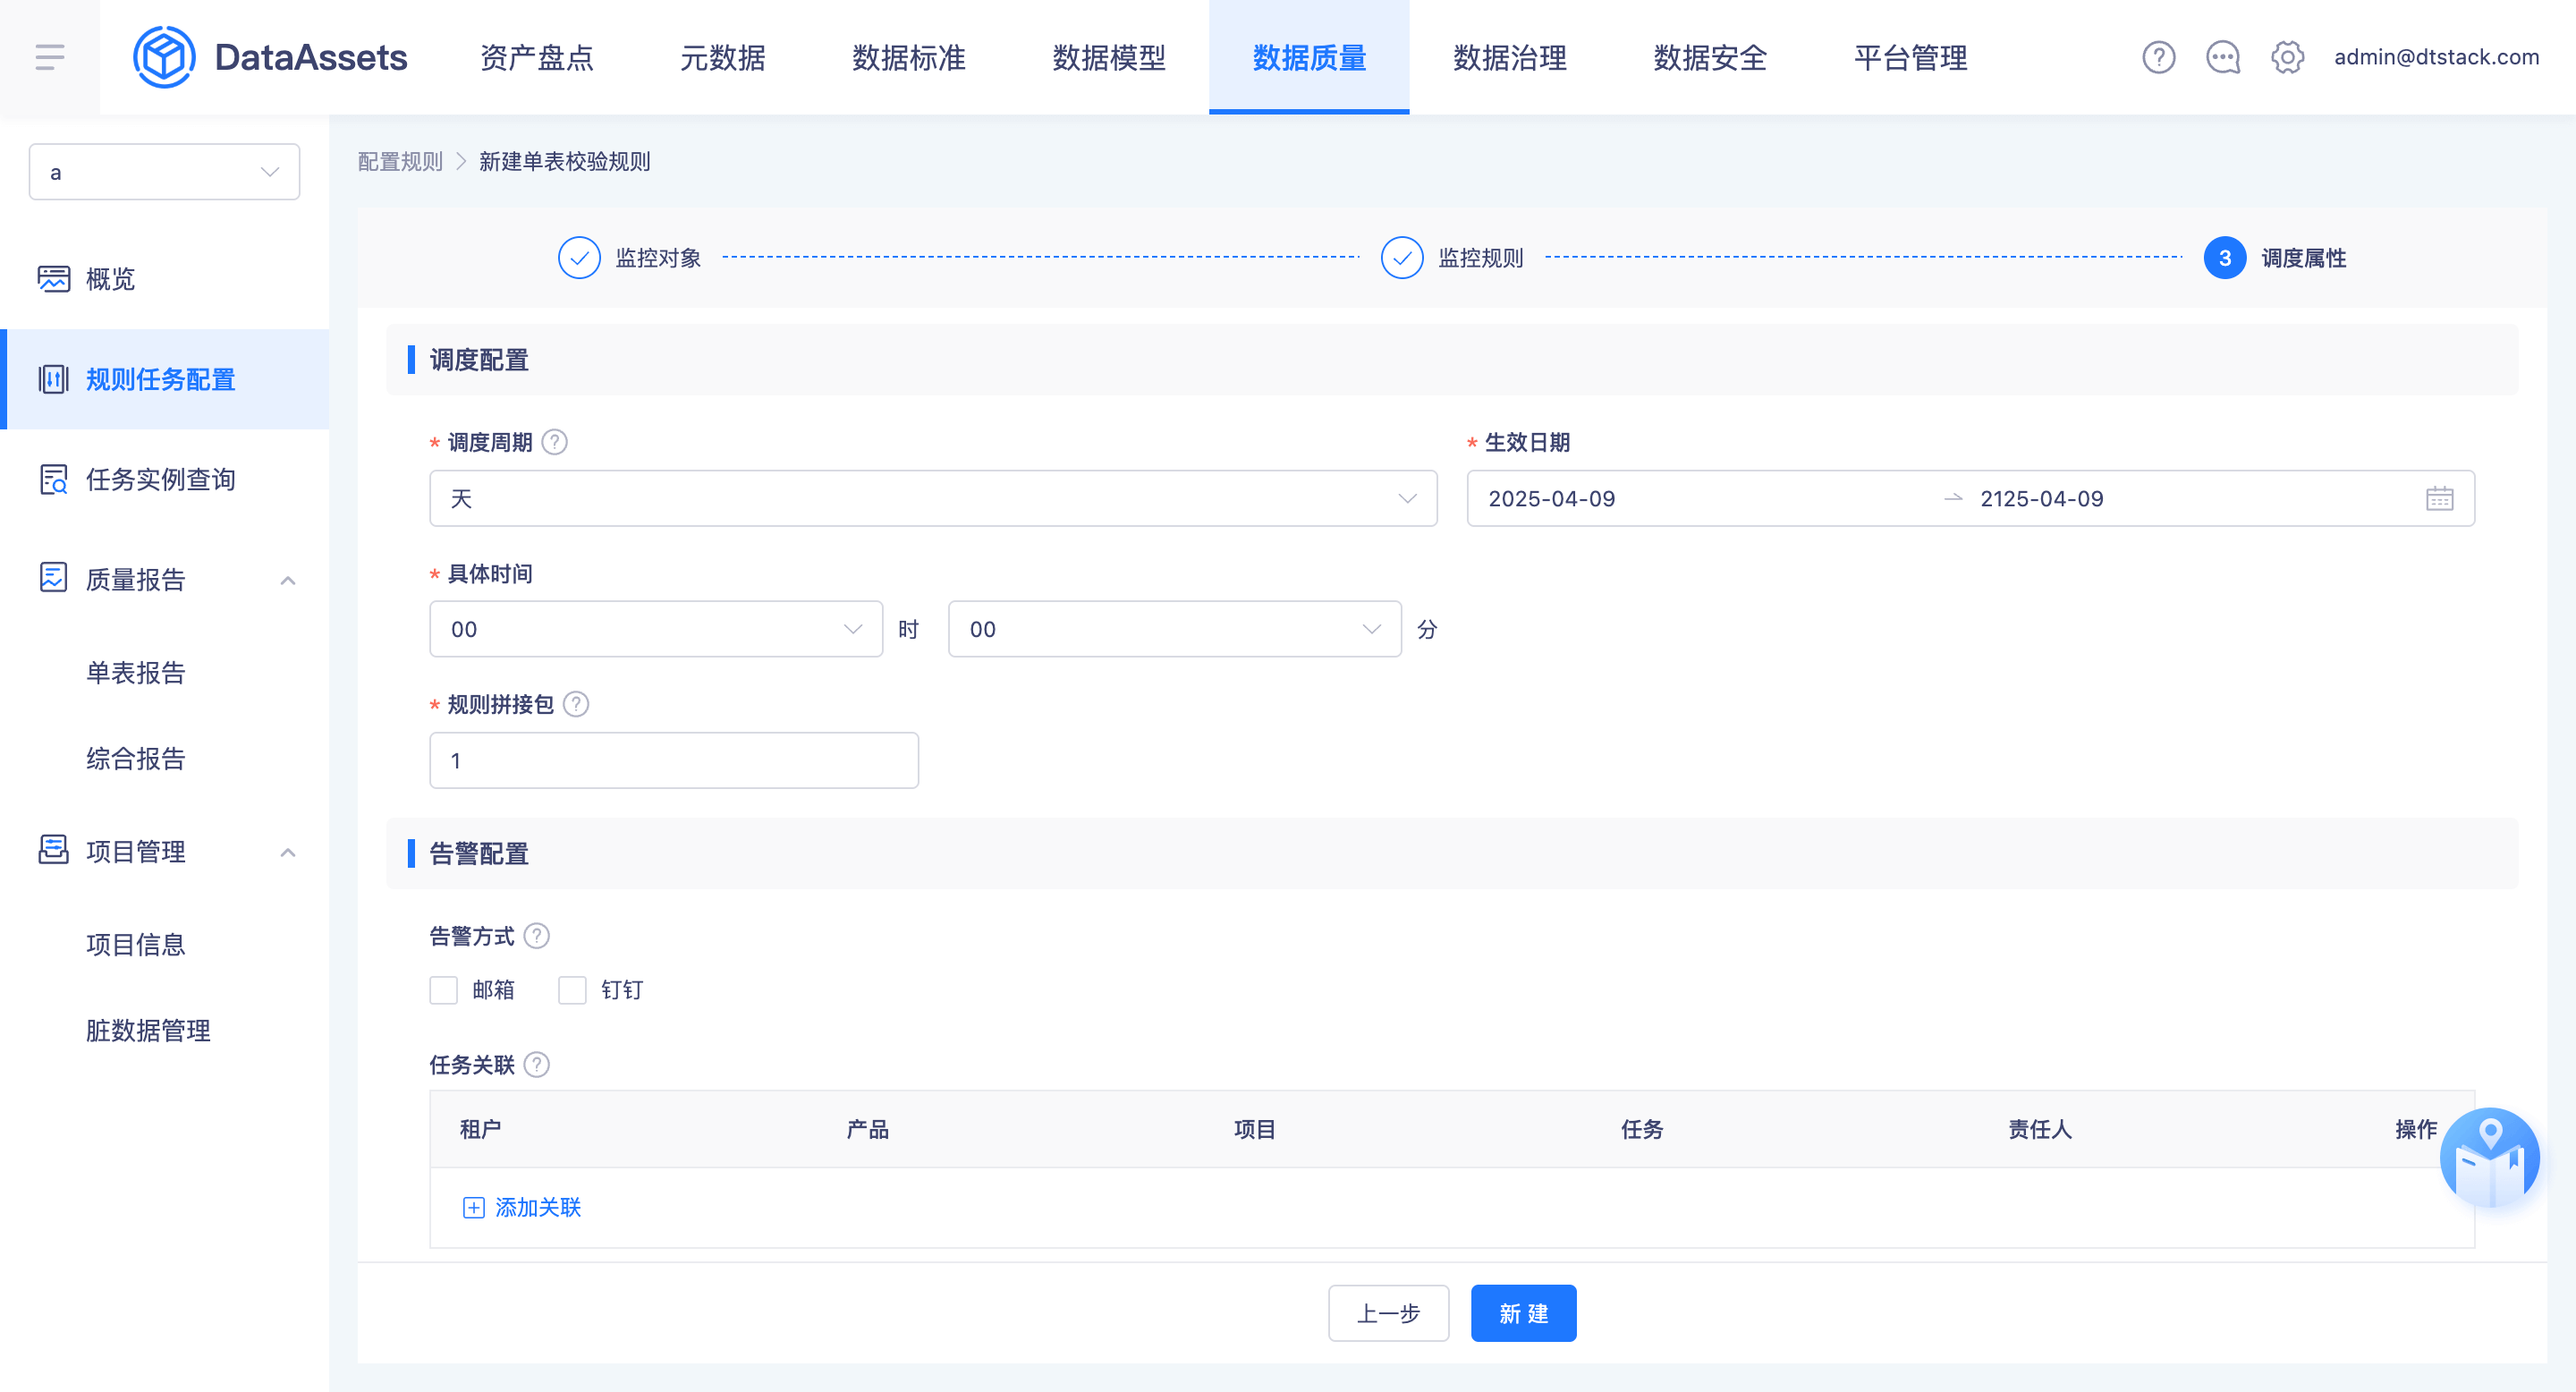Enable the 钉钉 alert checkbox
The width and height of the screenshot is (2576, 1392).
pyautogui.click(x=572, y=990)
